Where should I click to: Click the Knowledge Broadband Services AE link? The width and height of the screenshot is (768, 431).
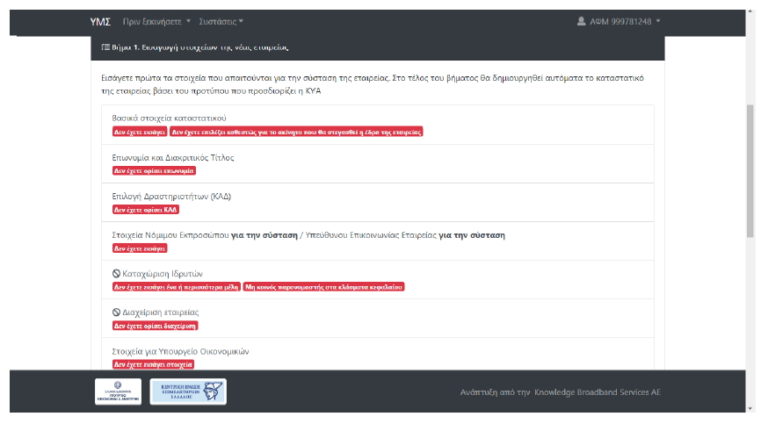597,393
